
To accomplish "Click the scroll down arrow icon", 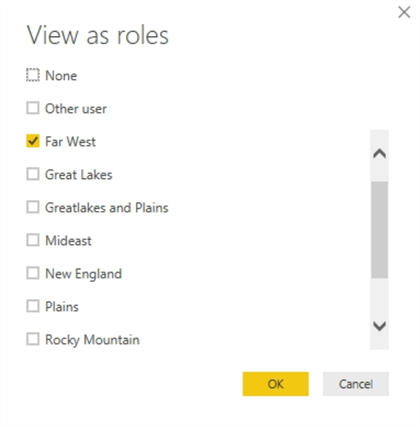I will tap(380, 326).
